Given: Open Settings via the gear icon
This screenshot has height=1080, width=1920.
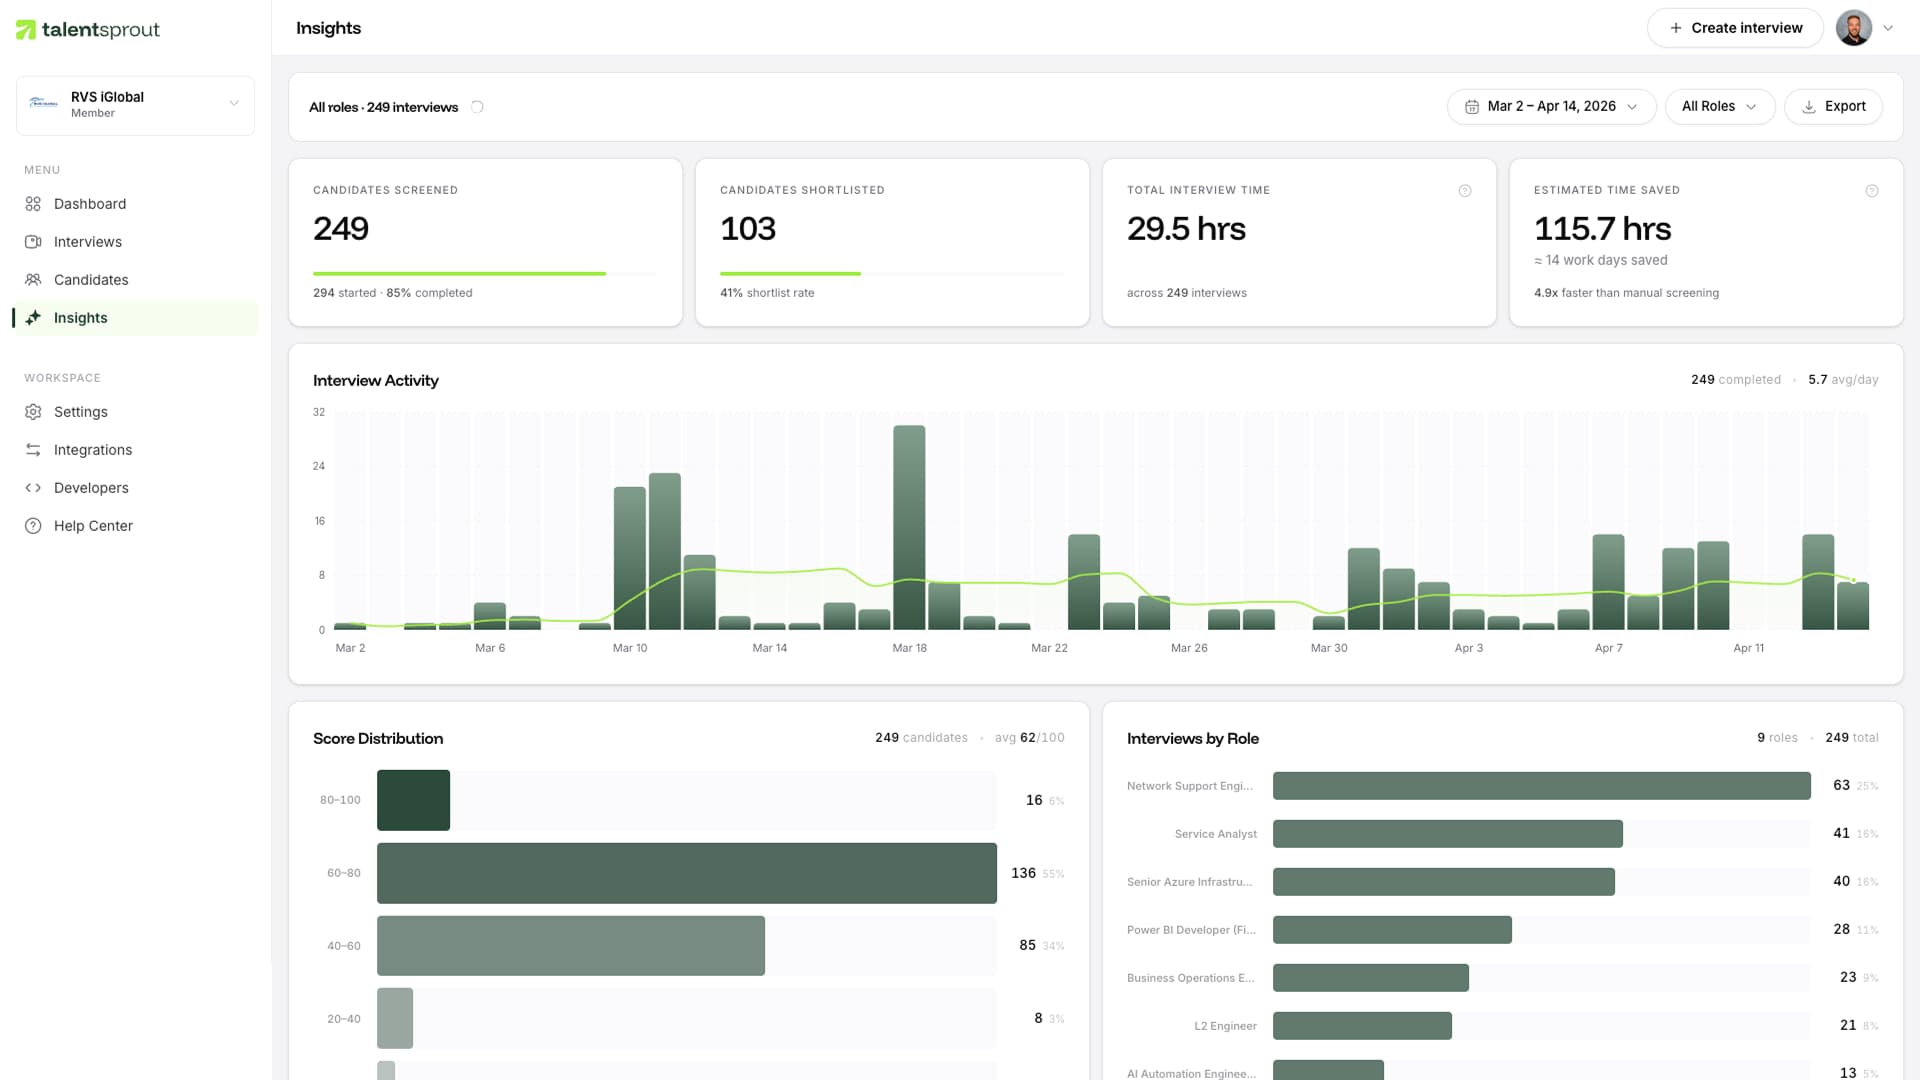Looking at the screenshot, I should pyautogui.click(x=33, y=411).
